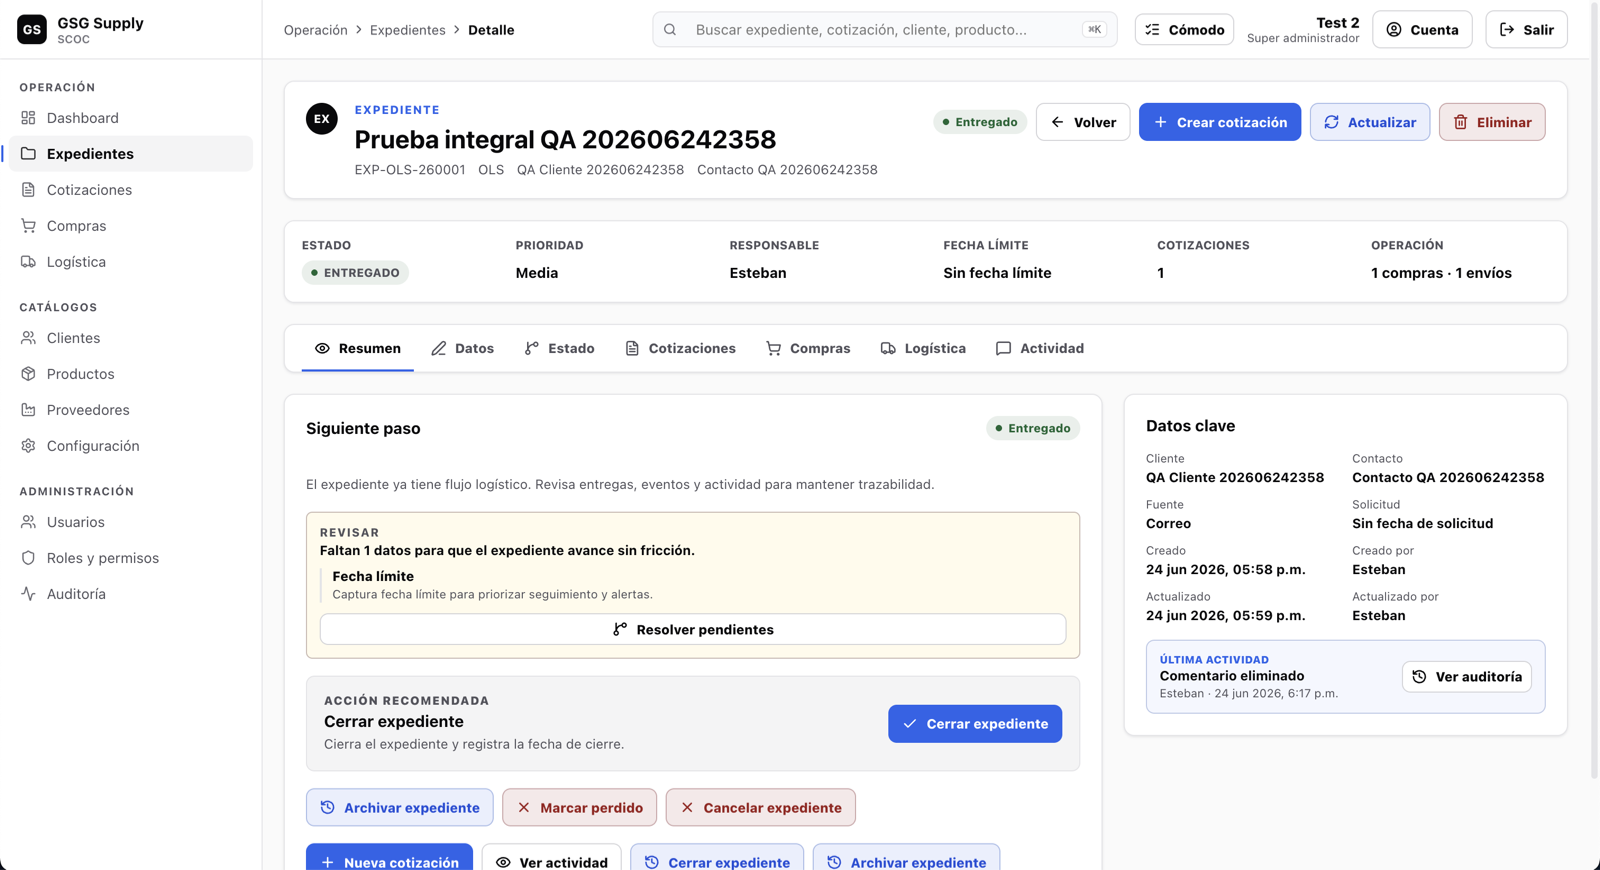Switch to the Datos tab
1600x870 pixels.
pos(463,348)
